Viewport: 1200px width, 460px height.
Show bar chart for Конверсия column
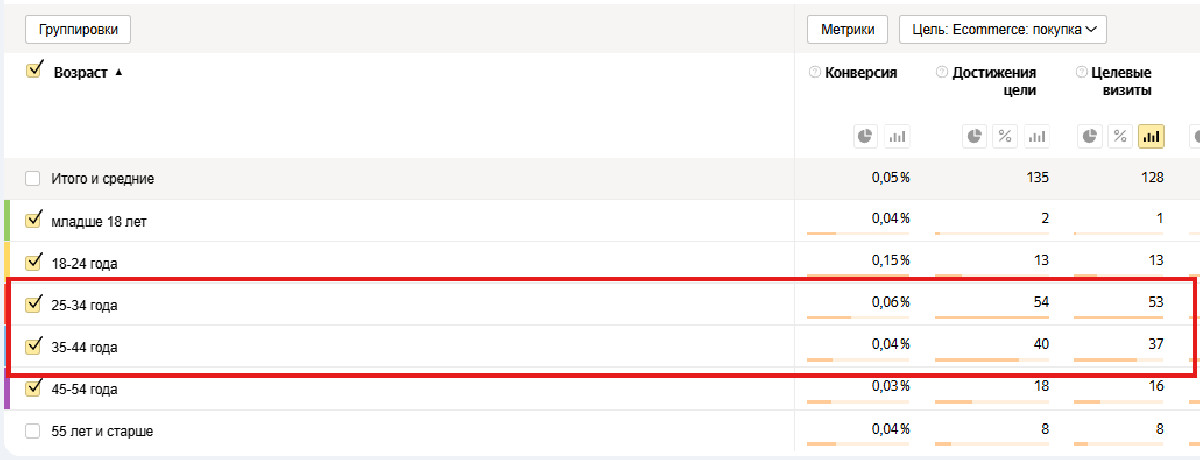pyautogui.click(x=897, y=136)
